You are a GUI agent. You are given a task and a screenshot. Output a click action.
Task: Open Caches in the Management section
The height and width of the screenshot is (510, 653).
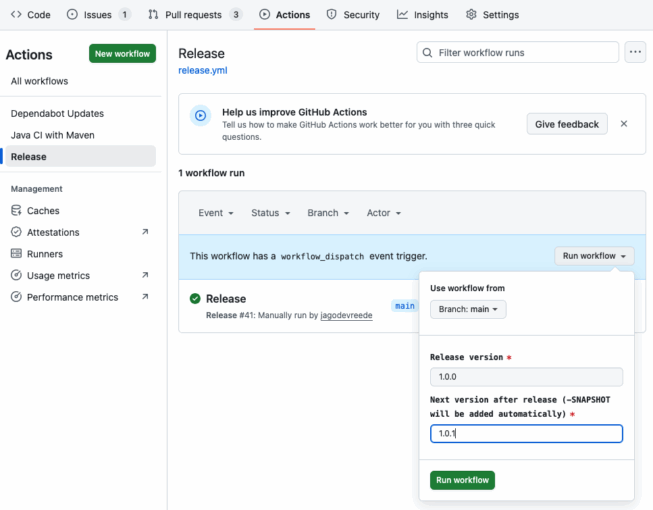[x=43, y=211]
